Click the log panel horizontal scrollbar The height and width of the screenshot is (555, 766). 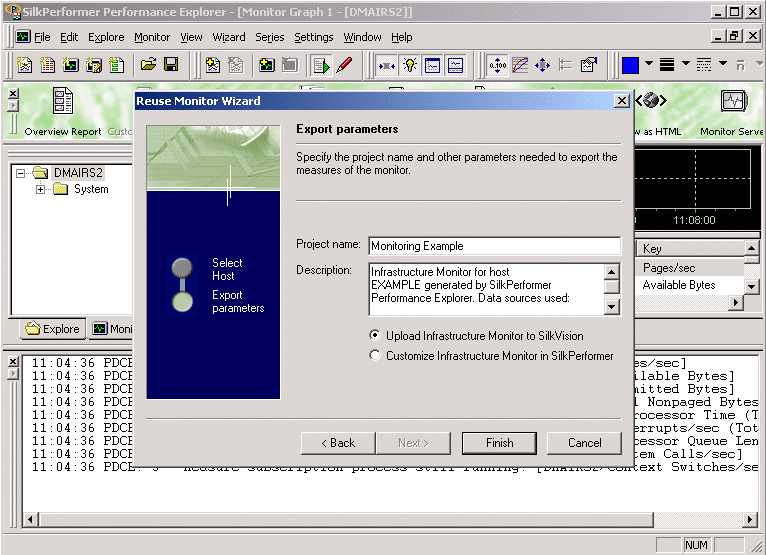(389, 519)
